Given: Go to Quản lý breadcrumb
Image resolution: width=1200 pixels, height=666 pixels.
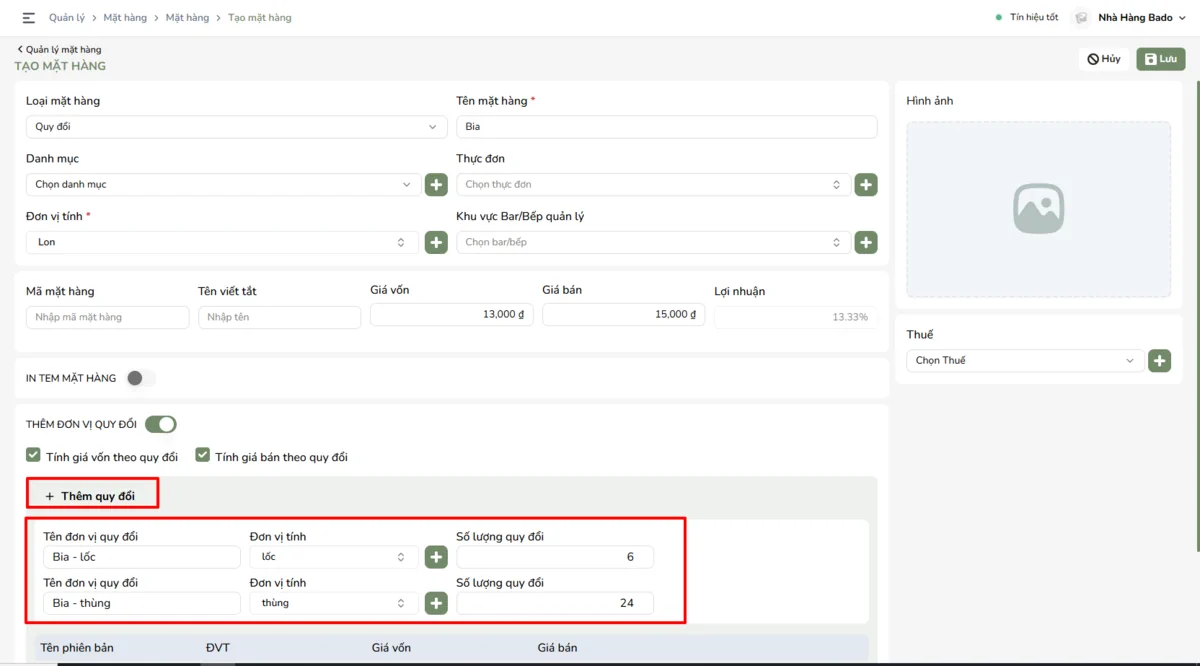Looking at the screenshot, I should click(66, 18).
